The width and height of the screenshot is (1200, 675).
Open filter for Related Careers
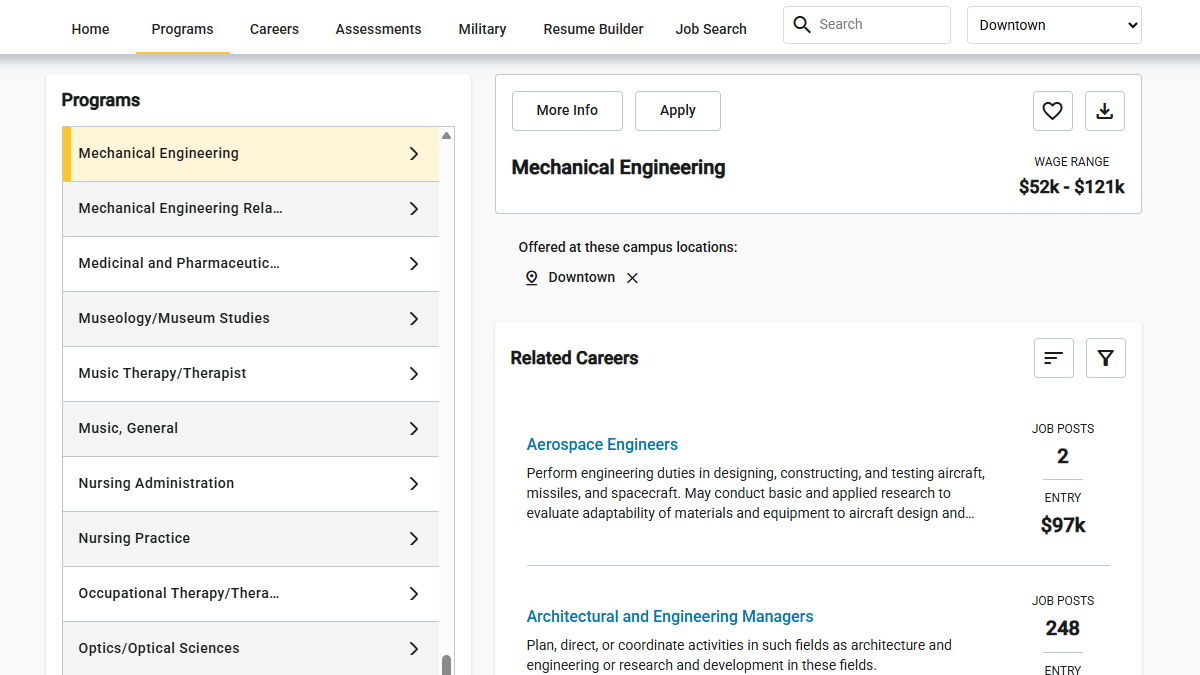point(1106,358)
